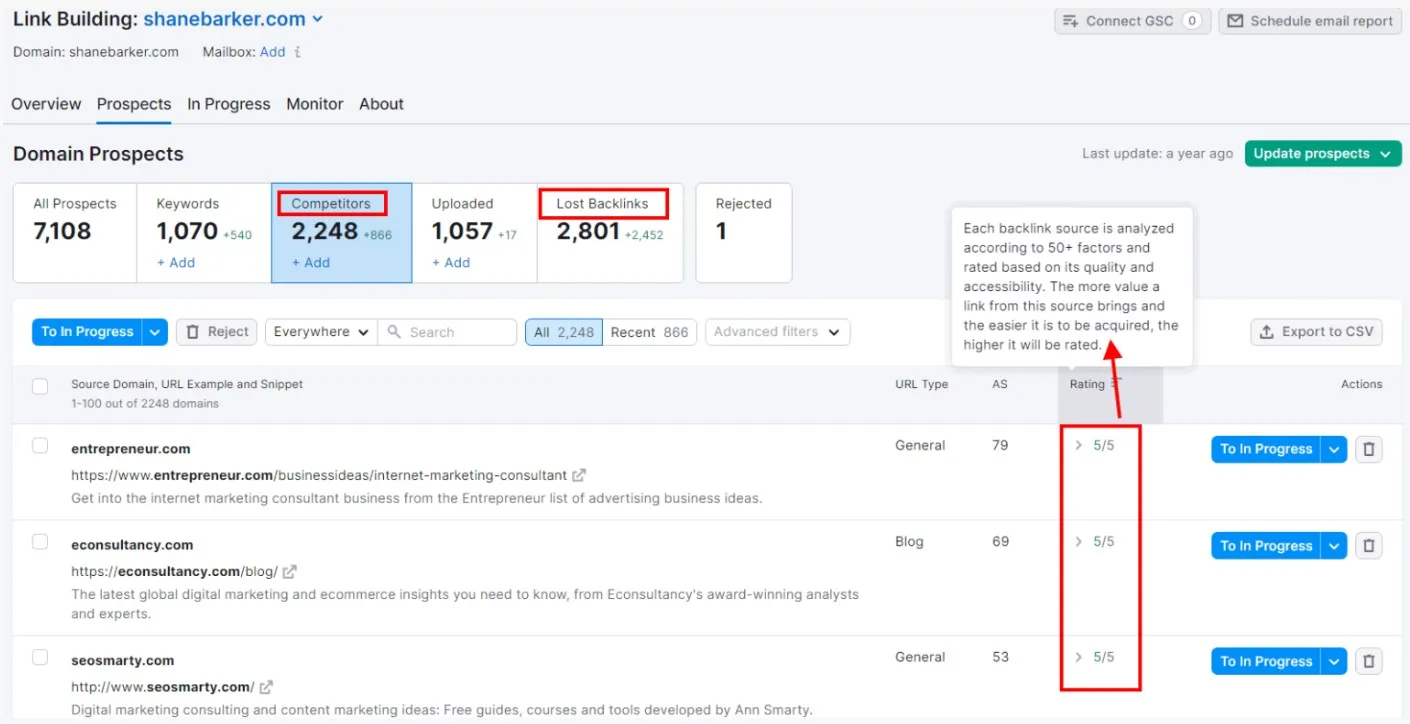Move econsultancy.com To In Progress
1410x724 pixels.
(1266, 545)
